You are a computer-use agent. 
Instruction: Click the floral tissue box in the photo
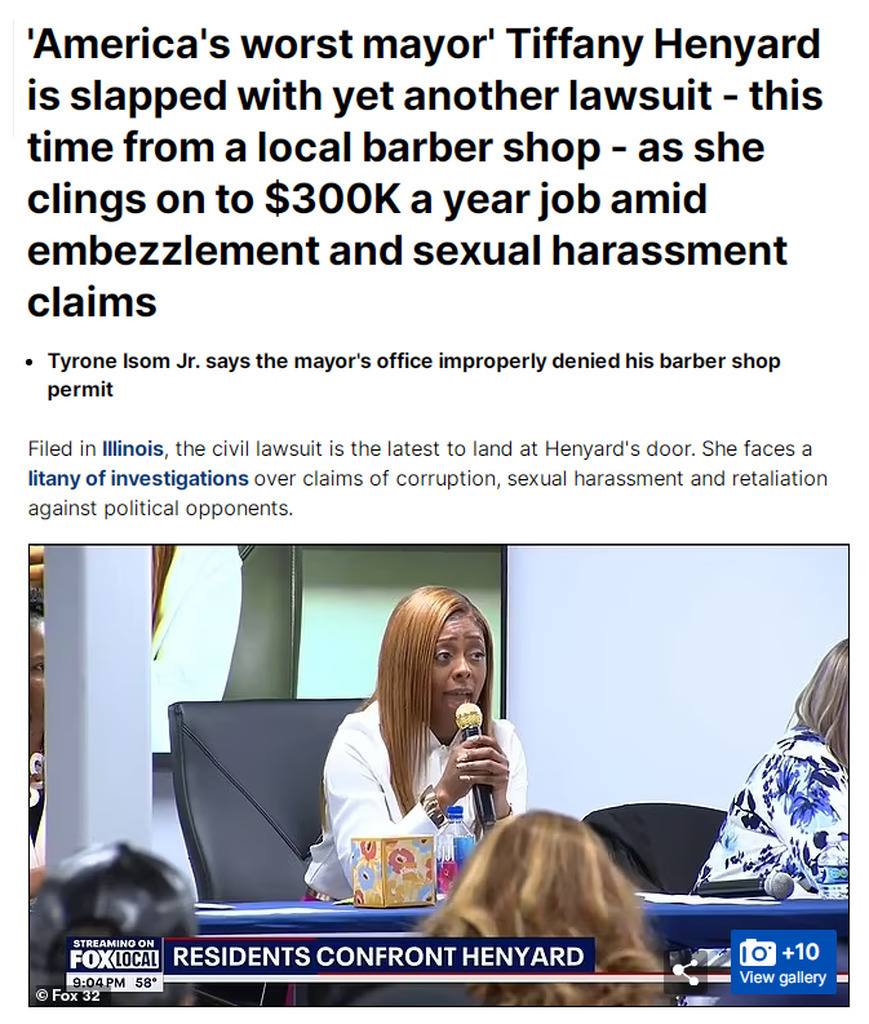(x=393, y=872)
